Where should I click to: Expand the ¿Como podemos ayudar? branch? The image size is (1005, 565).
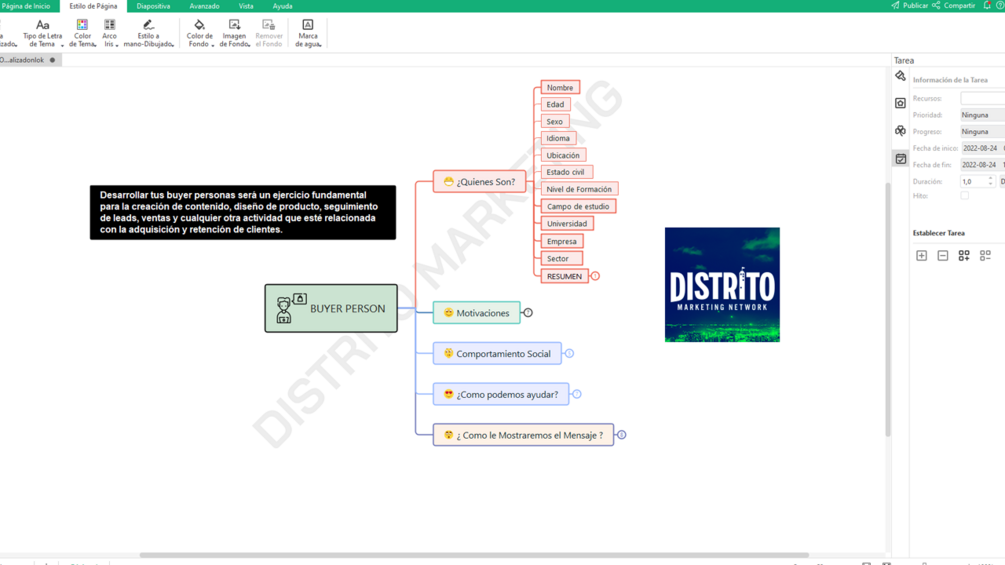[577, 394]
